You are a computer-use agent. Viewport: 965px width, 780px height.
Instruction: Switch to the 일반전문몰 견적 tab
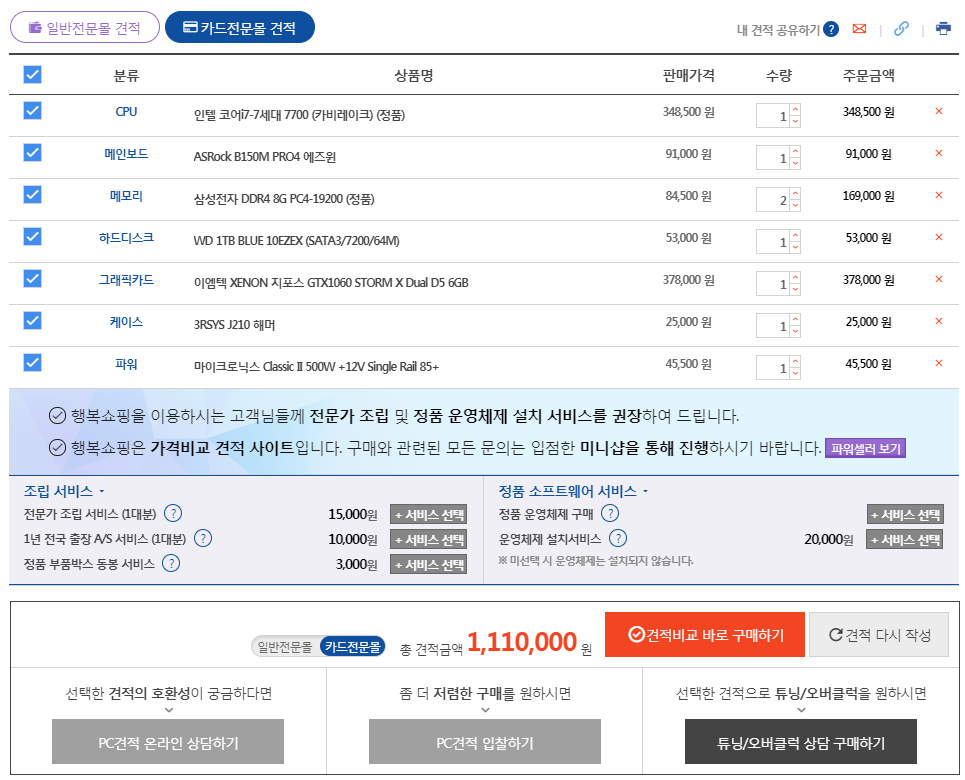pyautogui.click(x=85, y=28)
